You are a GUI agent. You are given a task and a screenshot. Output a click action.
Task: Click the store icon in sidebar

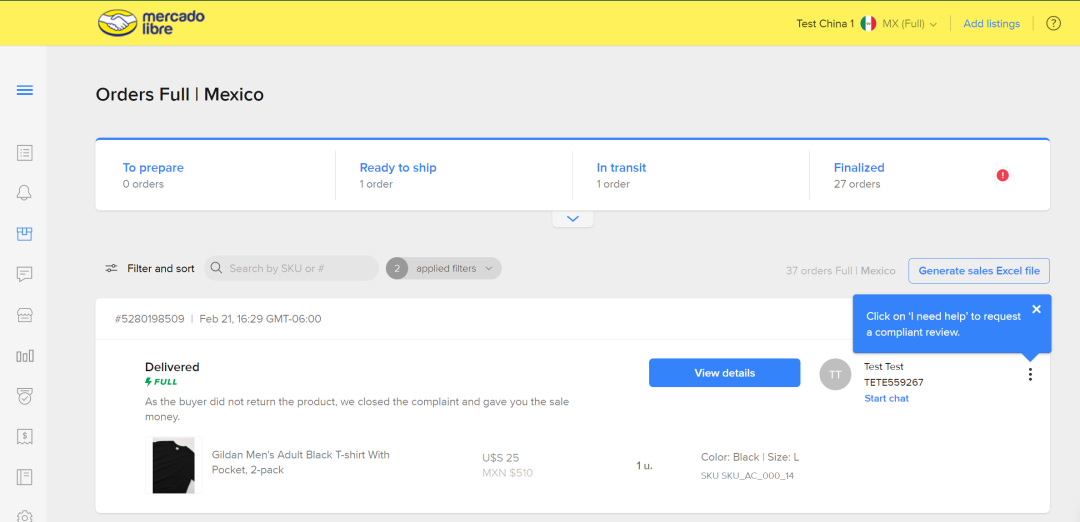point(25,315)
